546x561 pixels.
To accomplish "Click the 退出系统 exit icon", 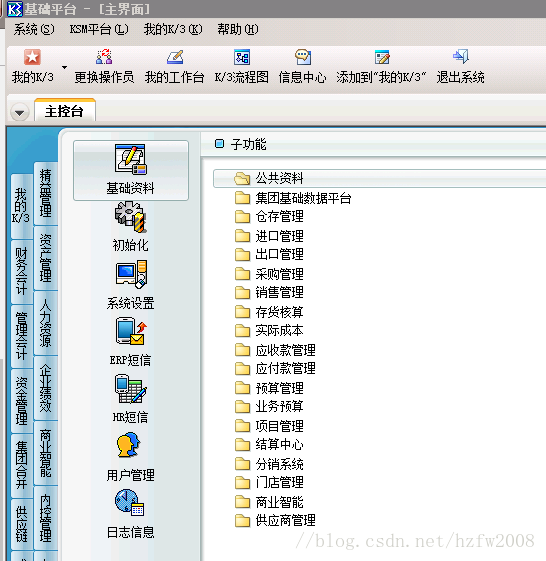I will pos(460,58).
